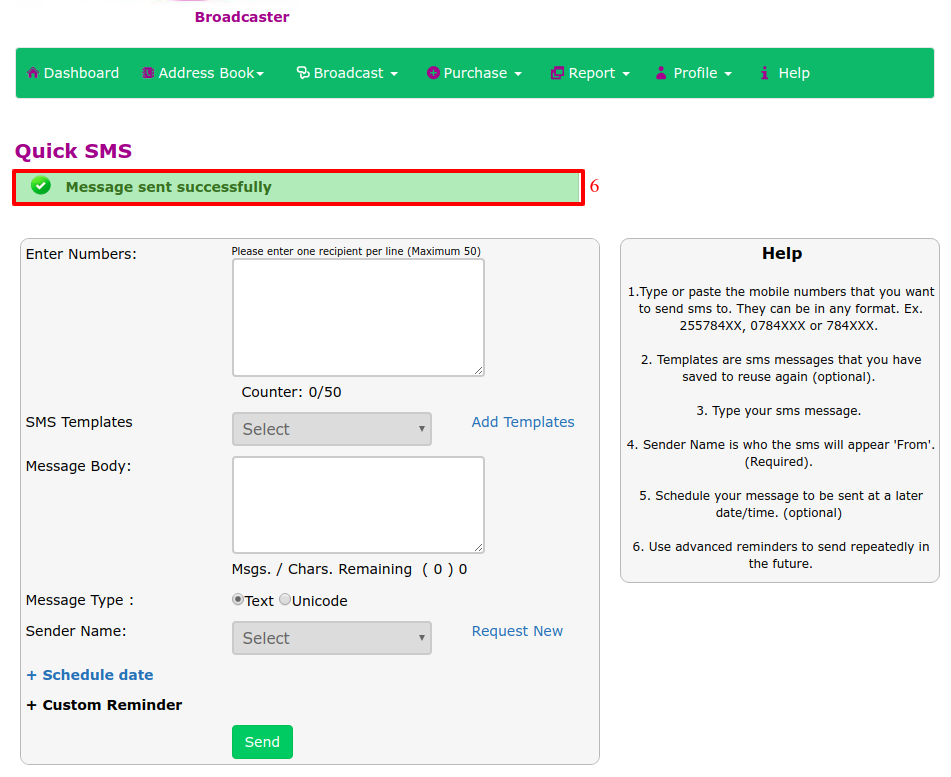Viewport: 951px width, 777px height.
Task: Open the Address Book menu
Action: 203,73
